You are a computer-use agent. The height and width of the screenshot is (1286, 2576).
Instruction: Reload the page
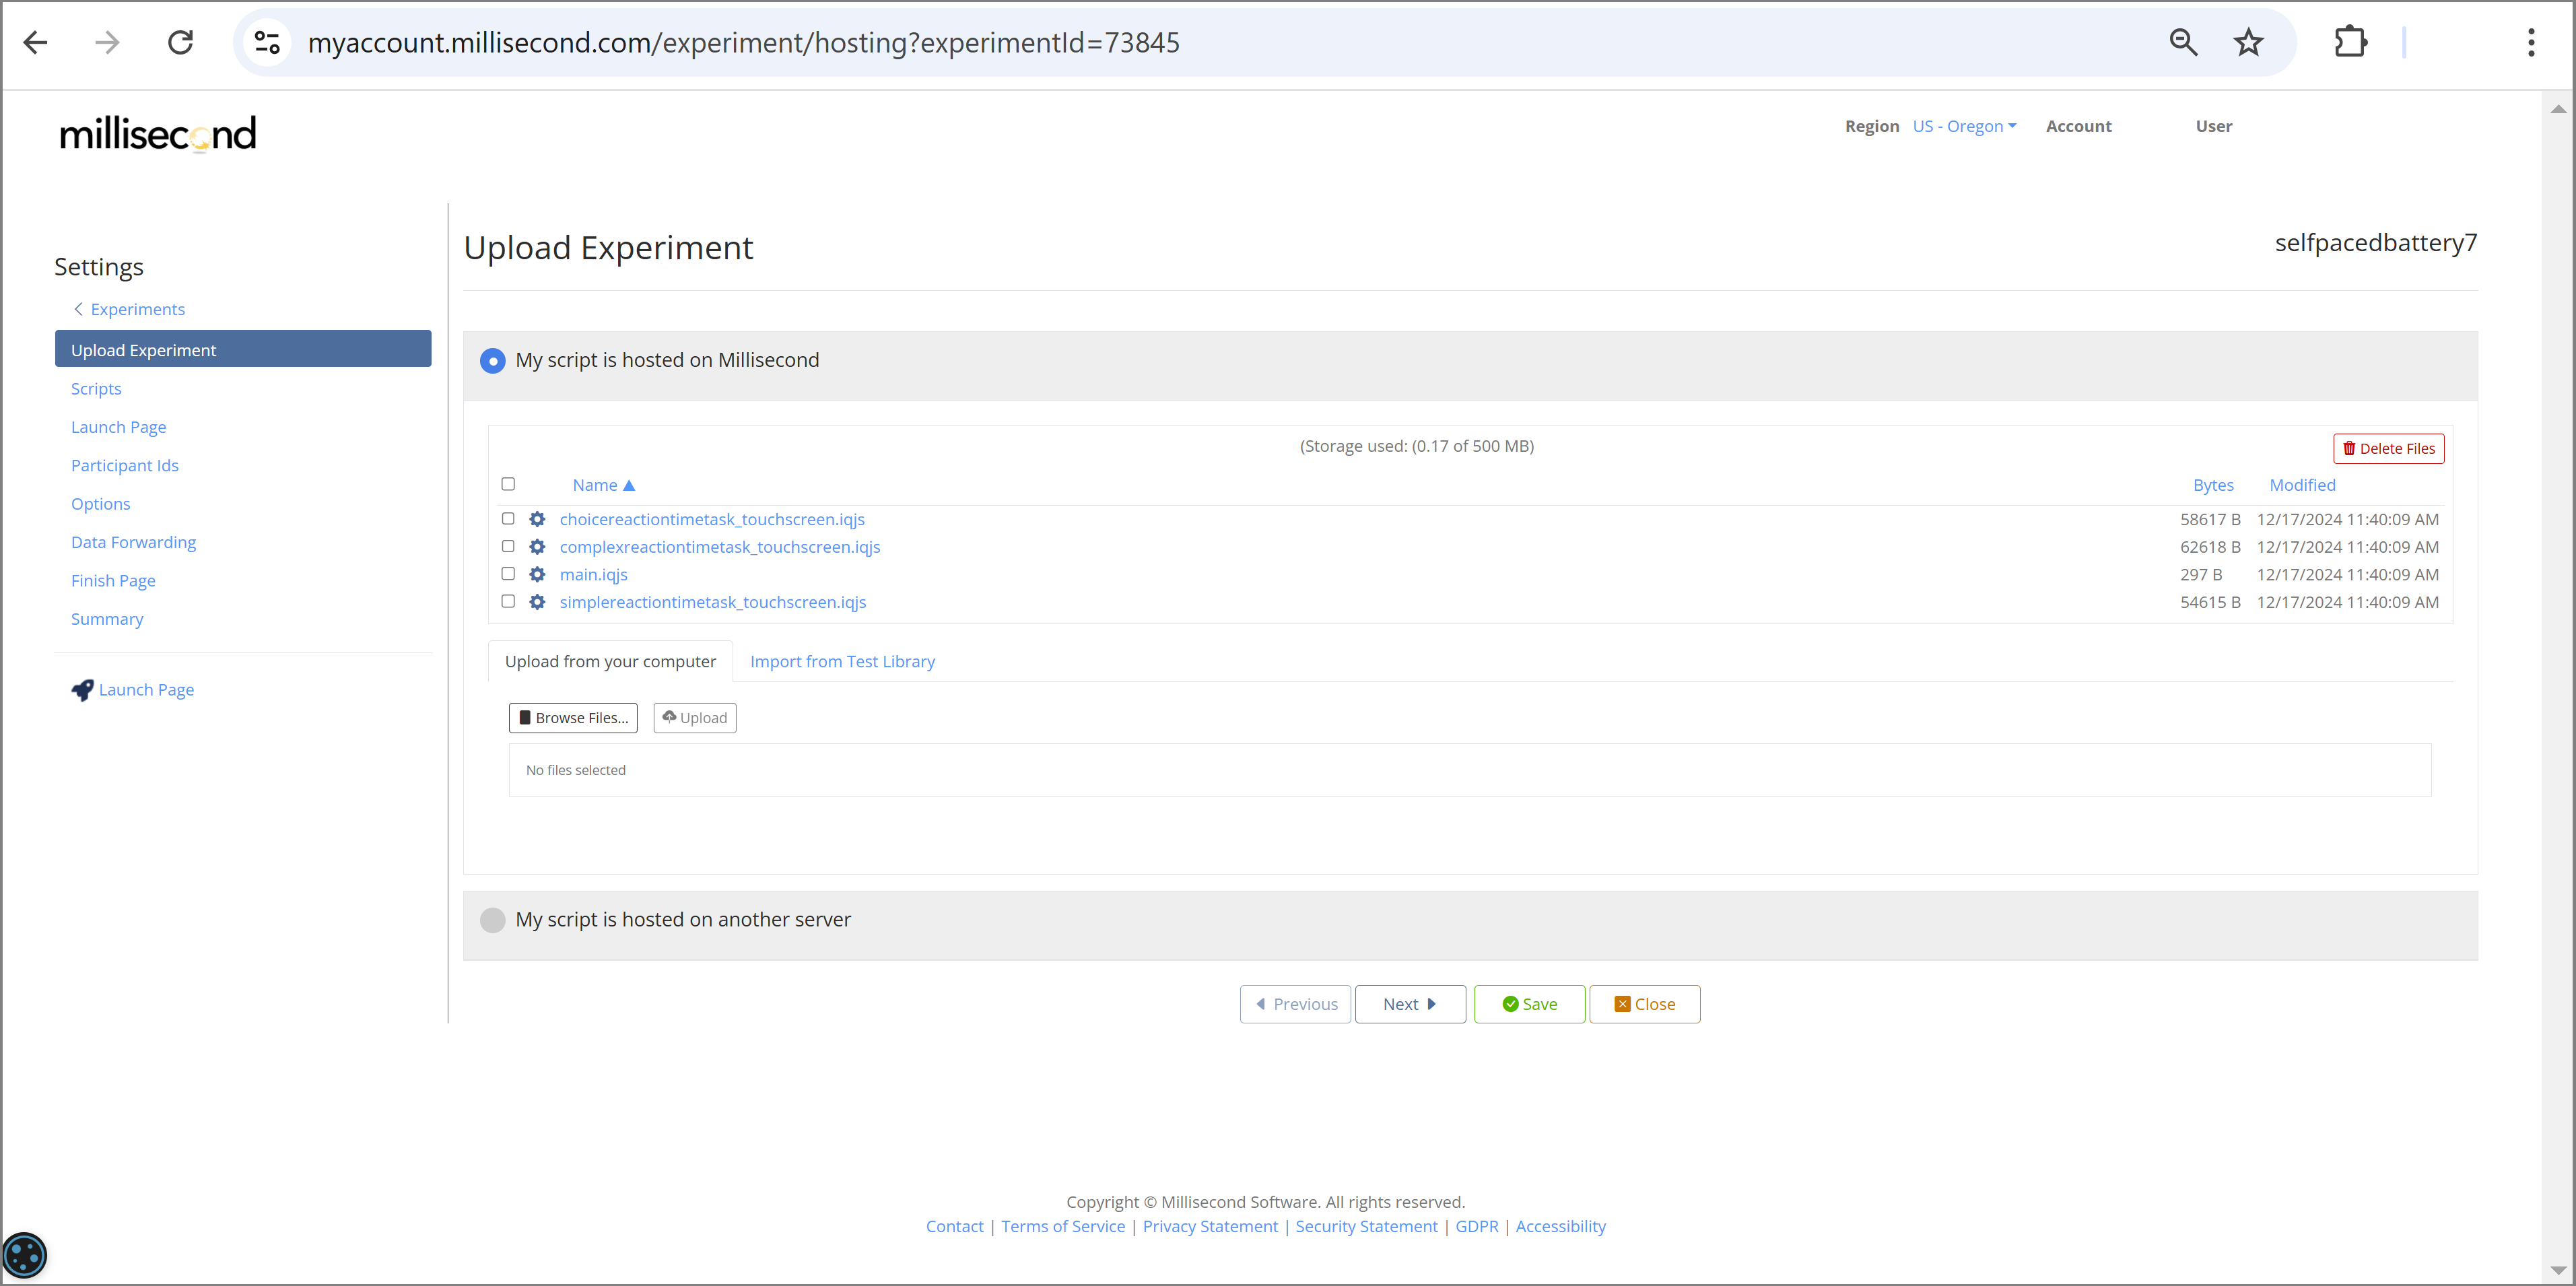pyautogui.click(x=180, y=43)
